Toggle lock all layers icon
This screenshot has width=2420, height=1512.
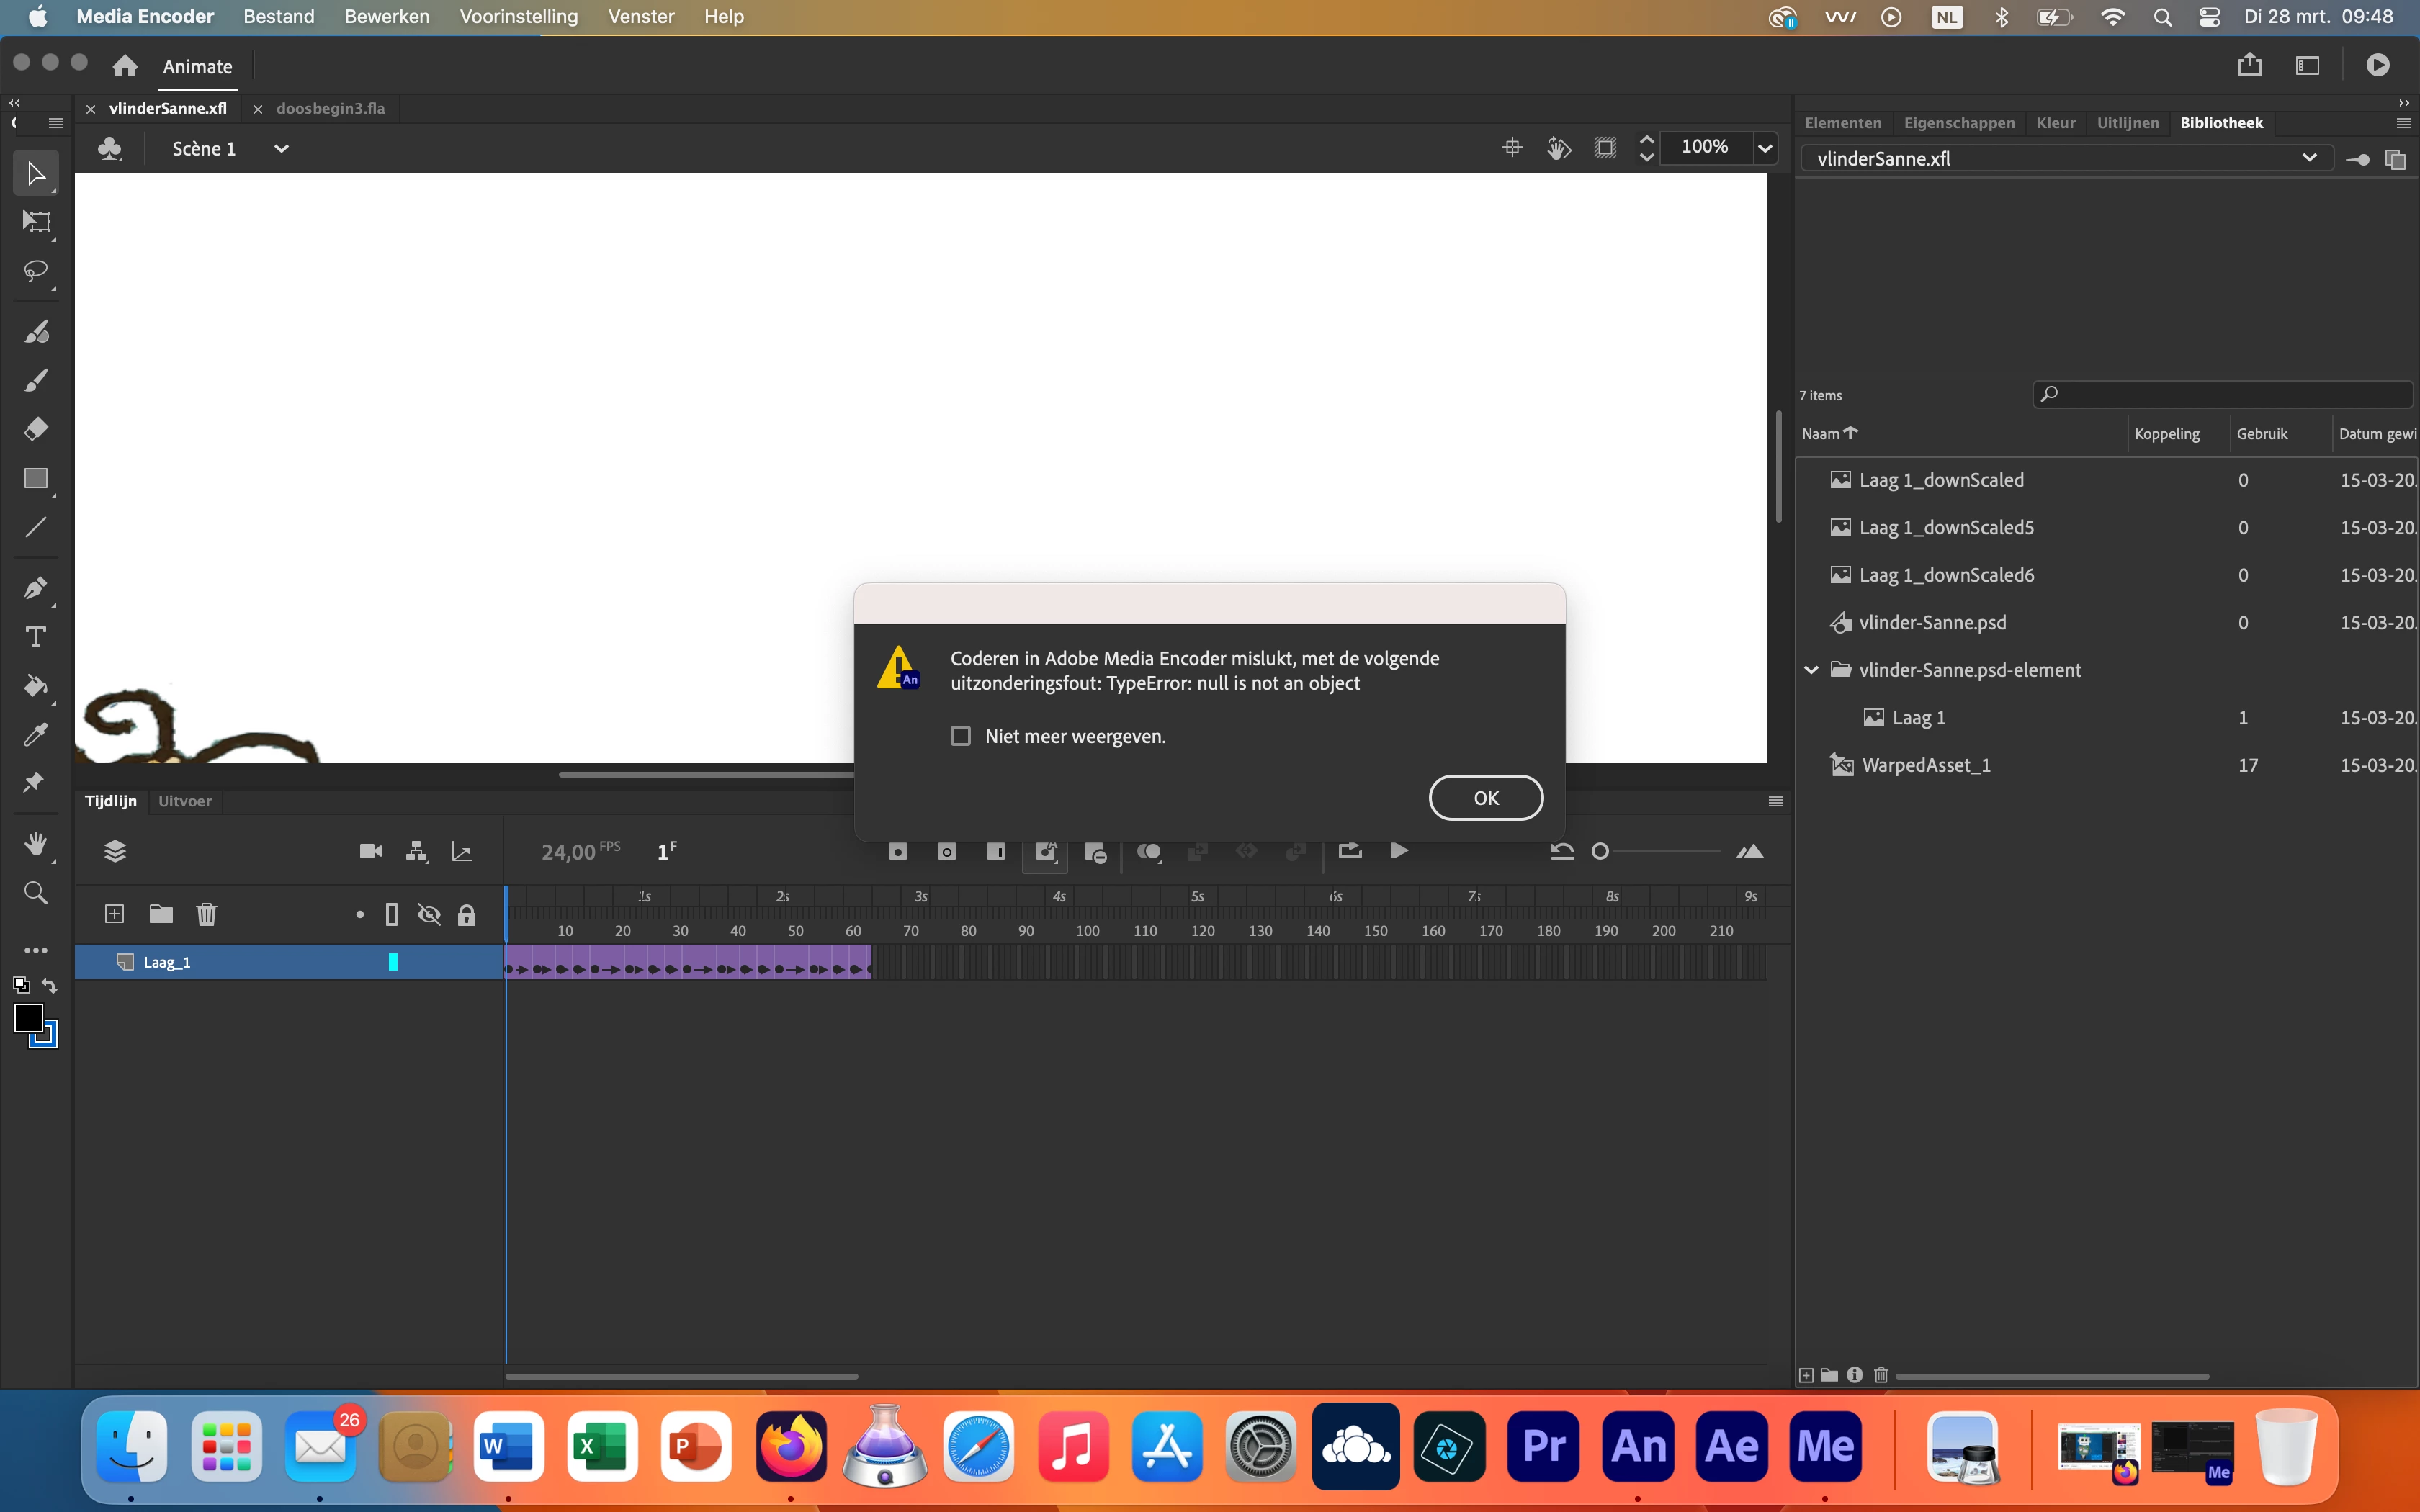466,915
